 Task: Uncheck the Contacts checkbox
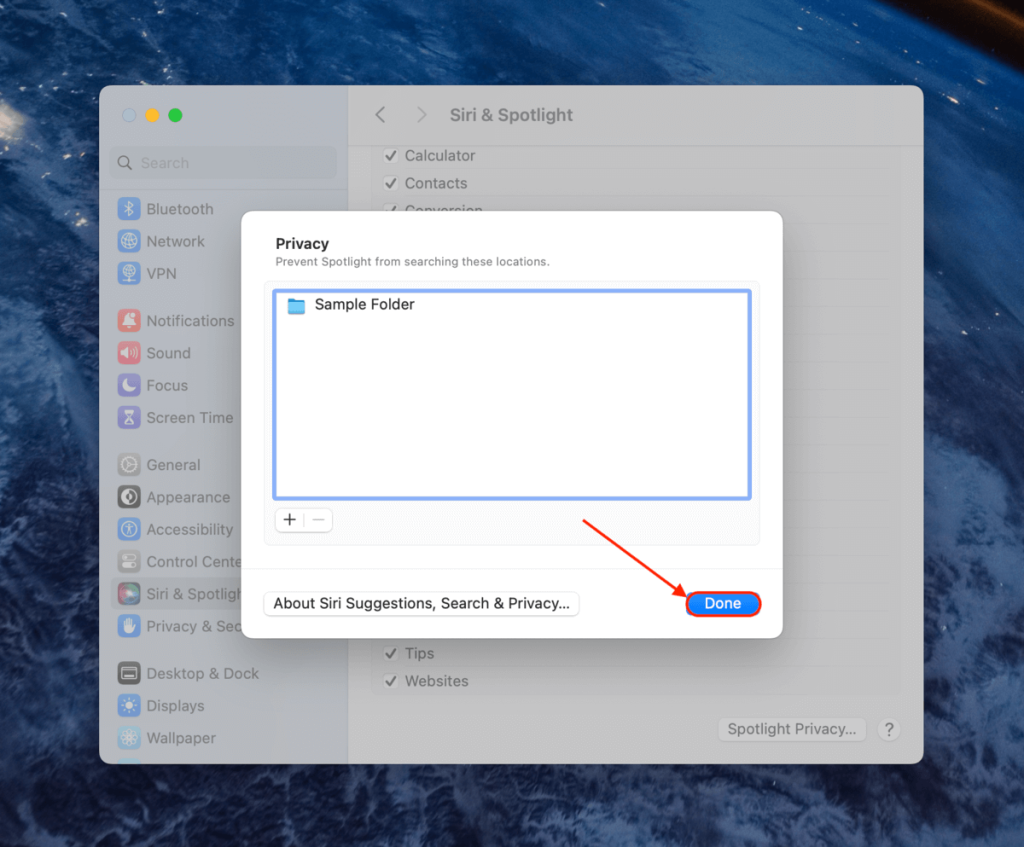390,183
